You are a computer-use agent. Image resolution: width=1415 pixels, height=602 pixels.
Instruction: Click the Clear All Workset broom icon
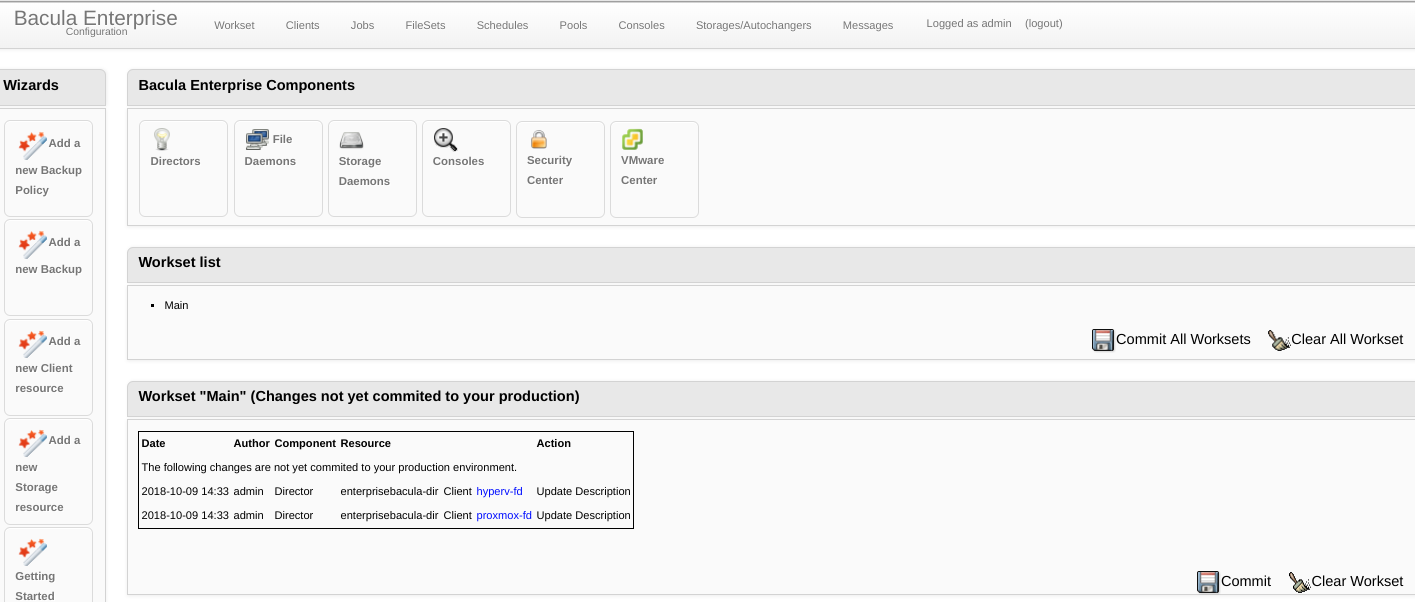click(1279, 340)
